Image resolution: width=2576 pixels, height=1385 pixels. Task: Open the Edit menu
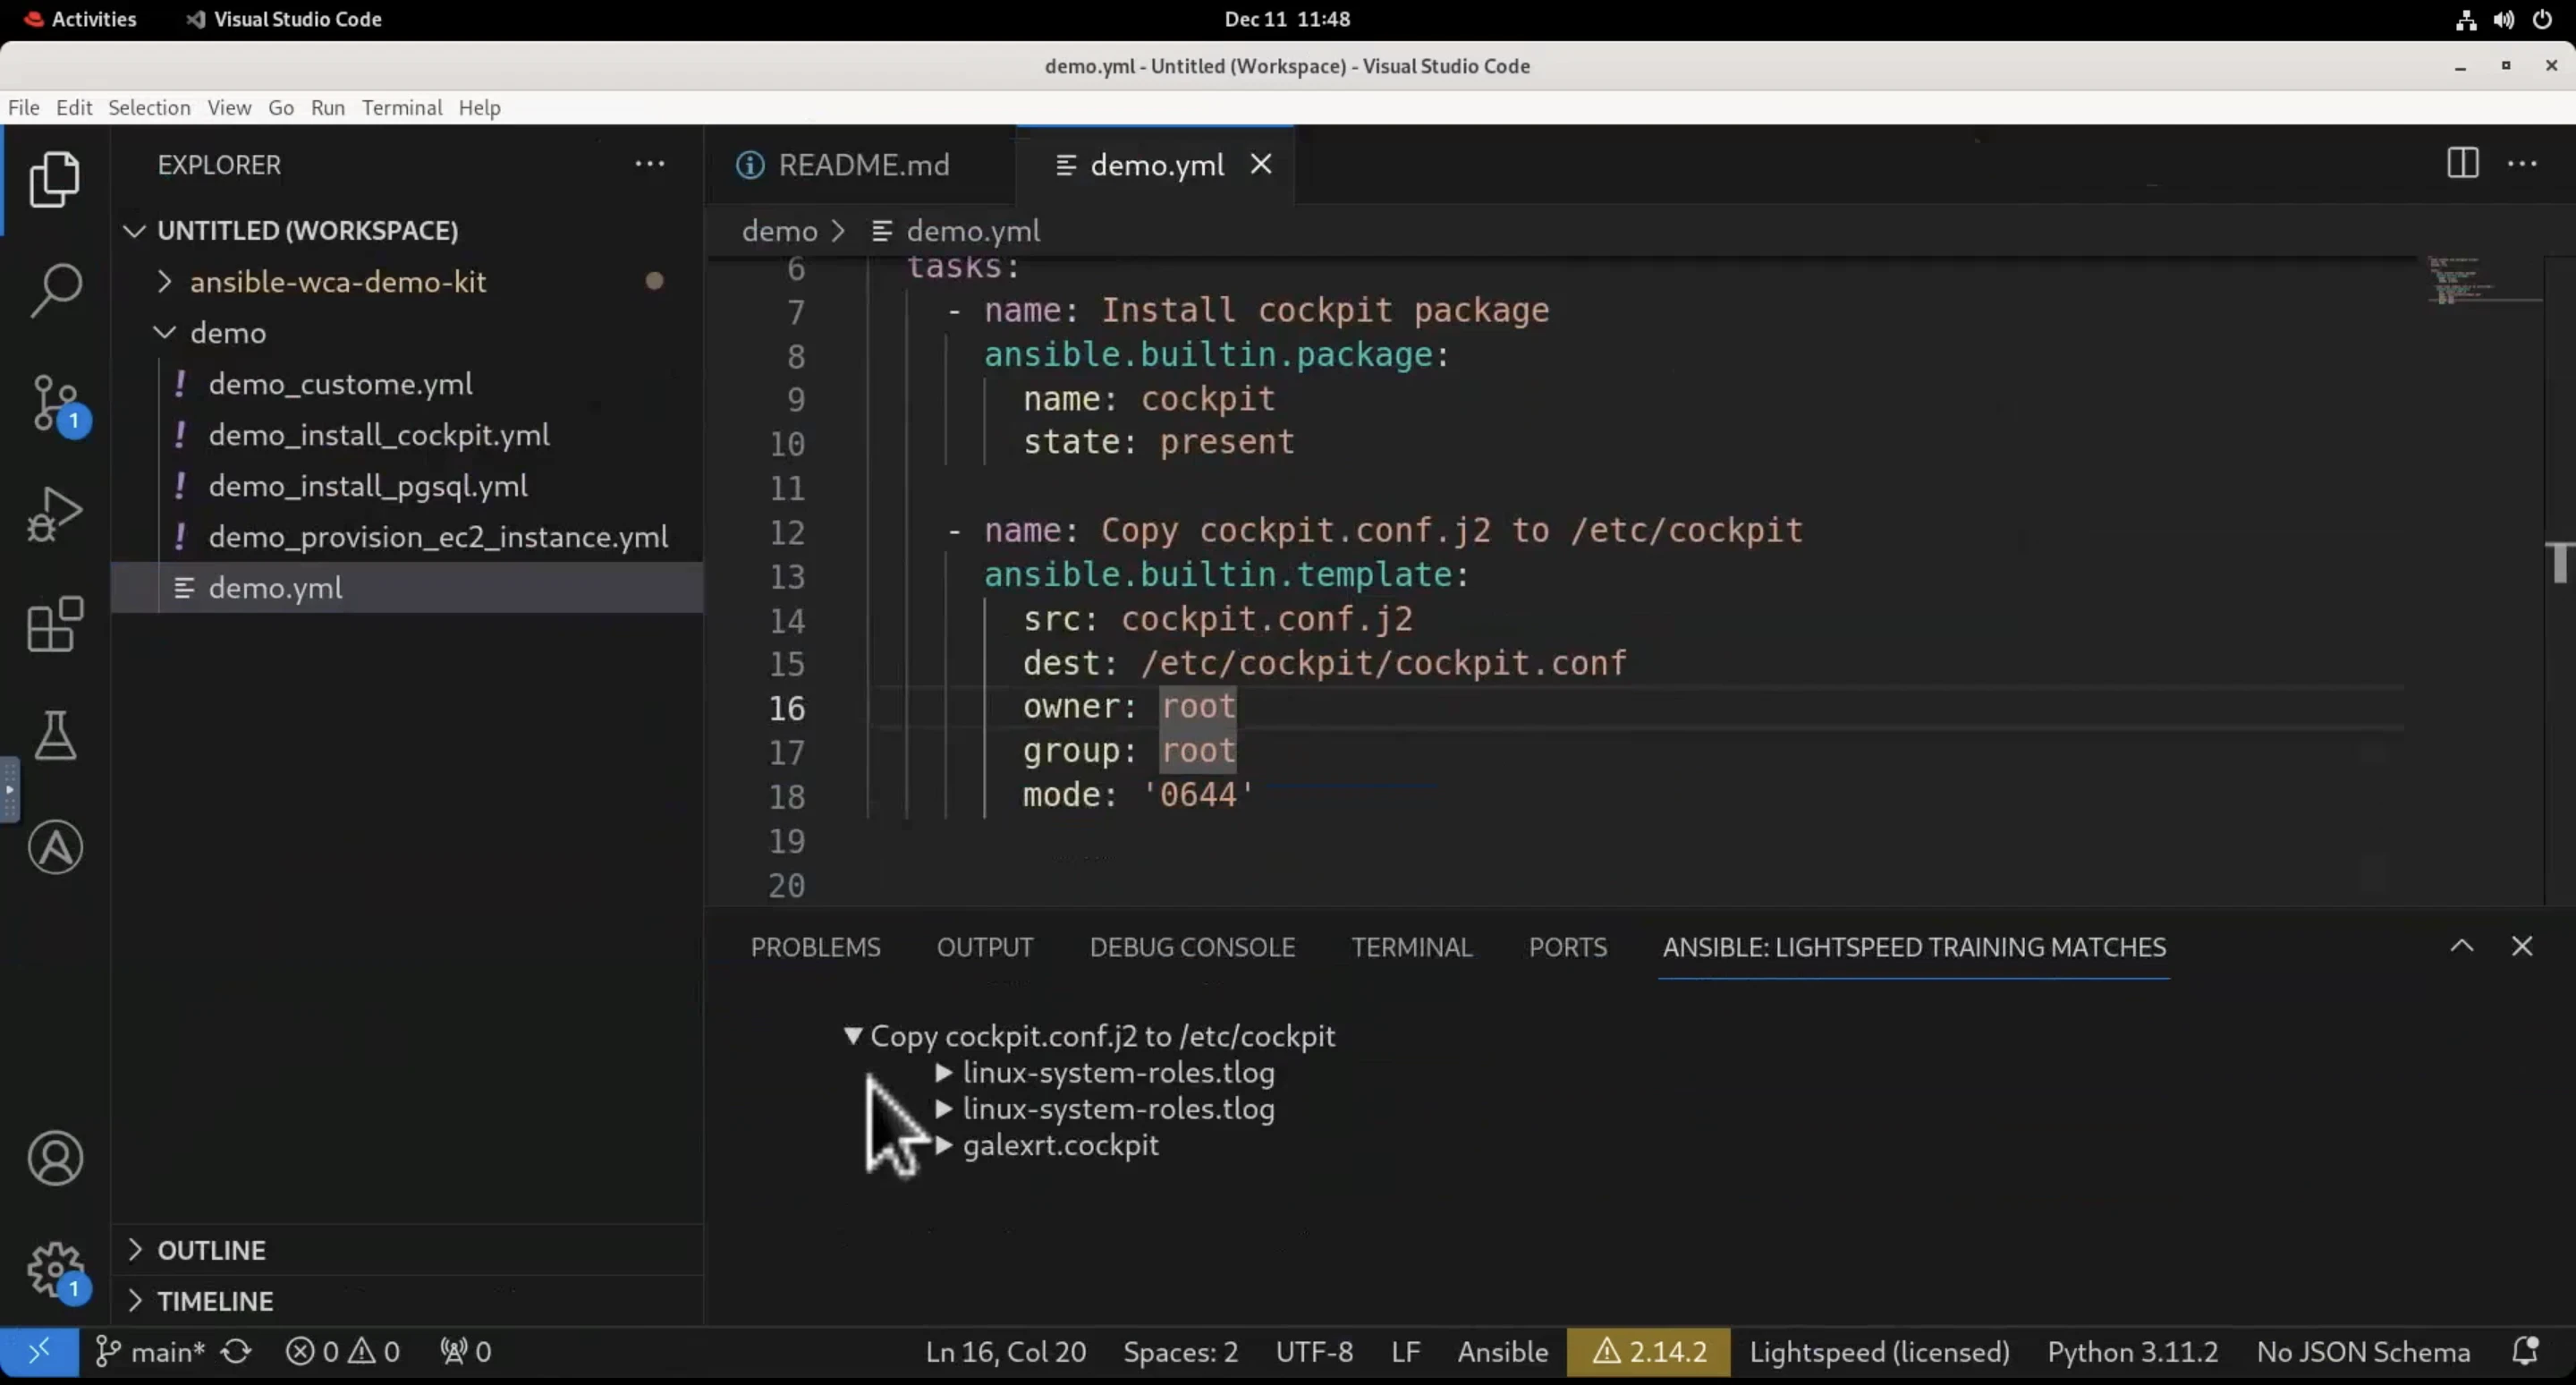coord(74,107)
